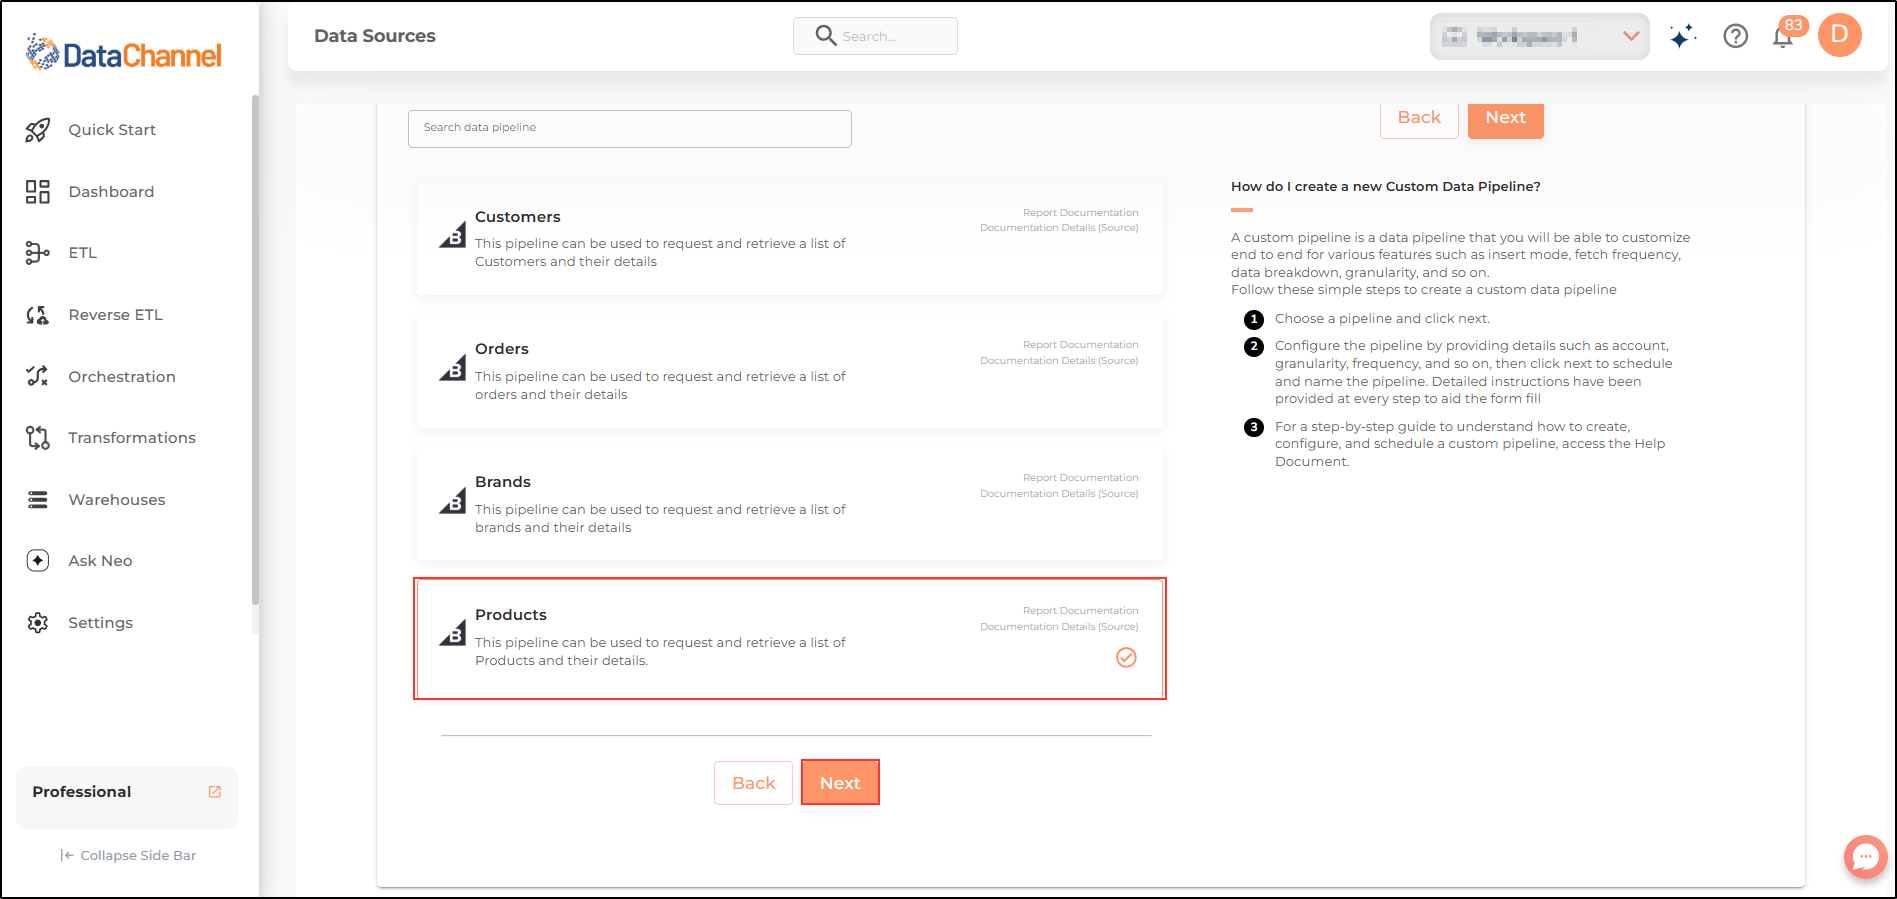The image size is (1897, 899).
Task: Click the Orchestration icon
Action: point(38,376)
